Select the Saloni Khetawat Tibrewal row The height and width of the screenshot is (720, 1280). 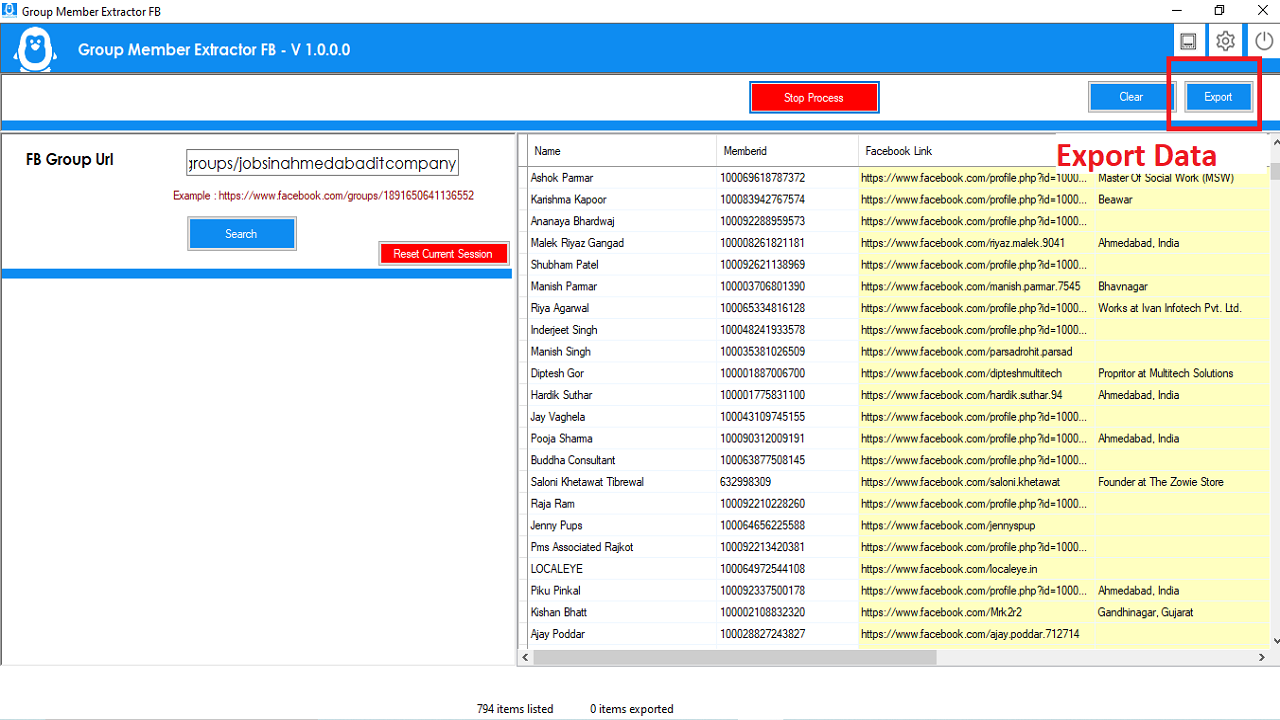pyautogui.click(x=620, y=481)
